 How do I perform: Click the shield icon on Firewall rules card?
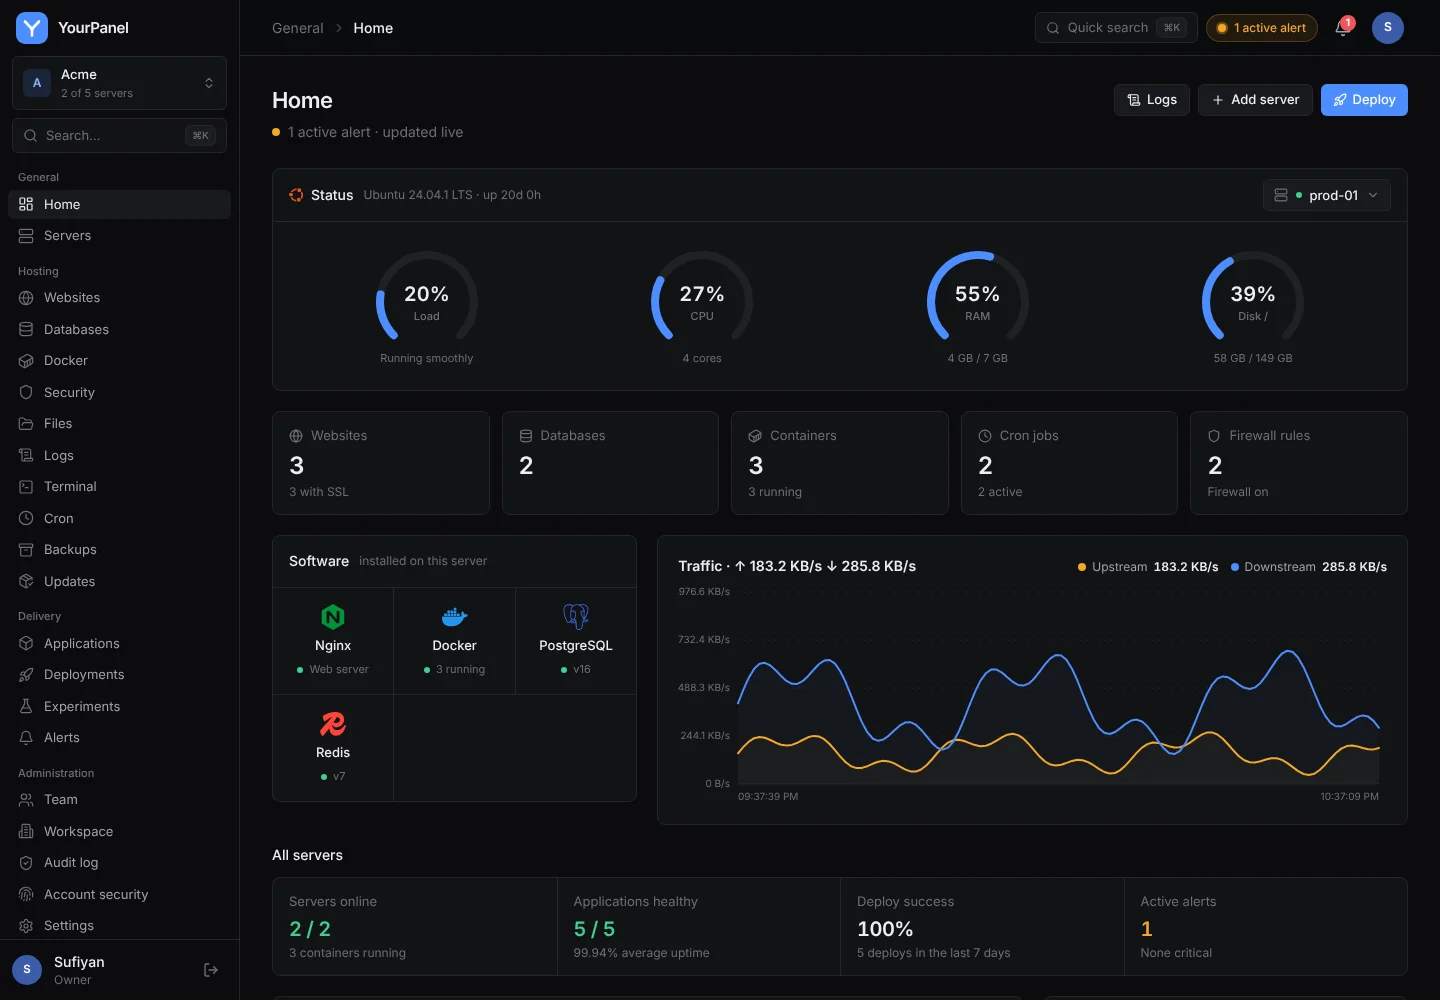1214,436
